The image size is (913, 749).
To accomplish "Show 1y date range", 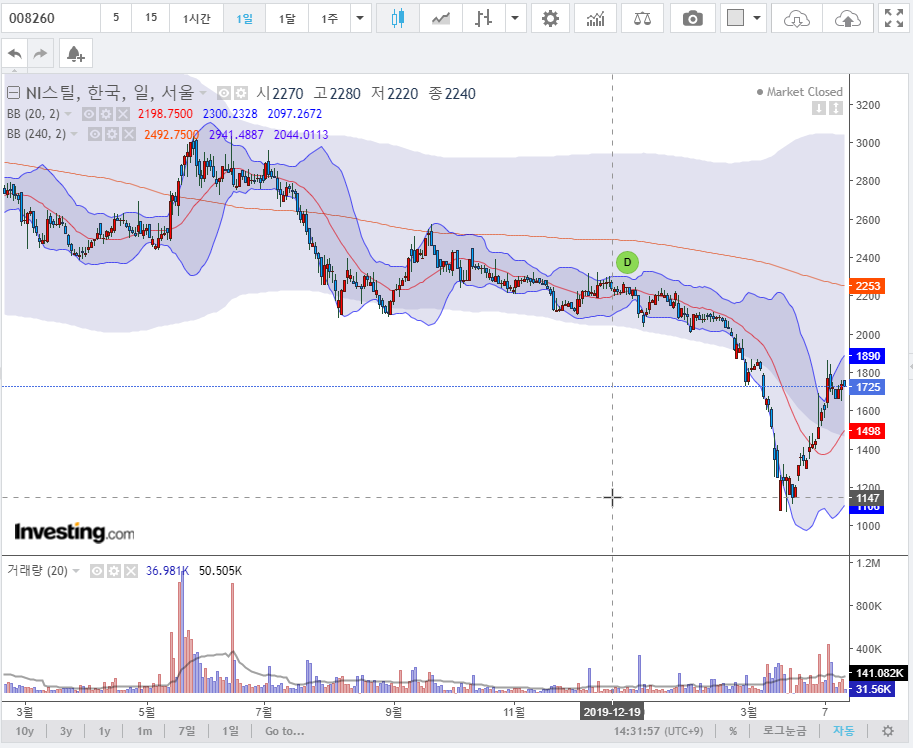I will point(104,731).
